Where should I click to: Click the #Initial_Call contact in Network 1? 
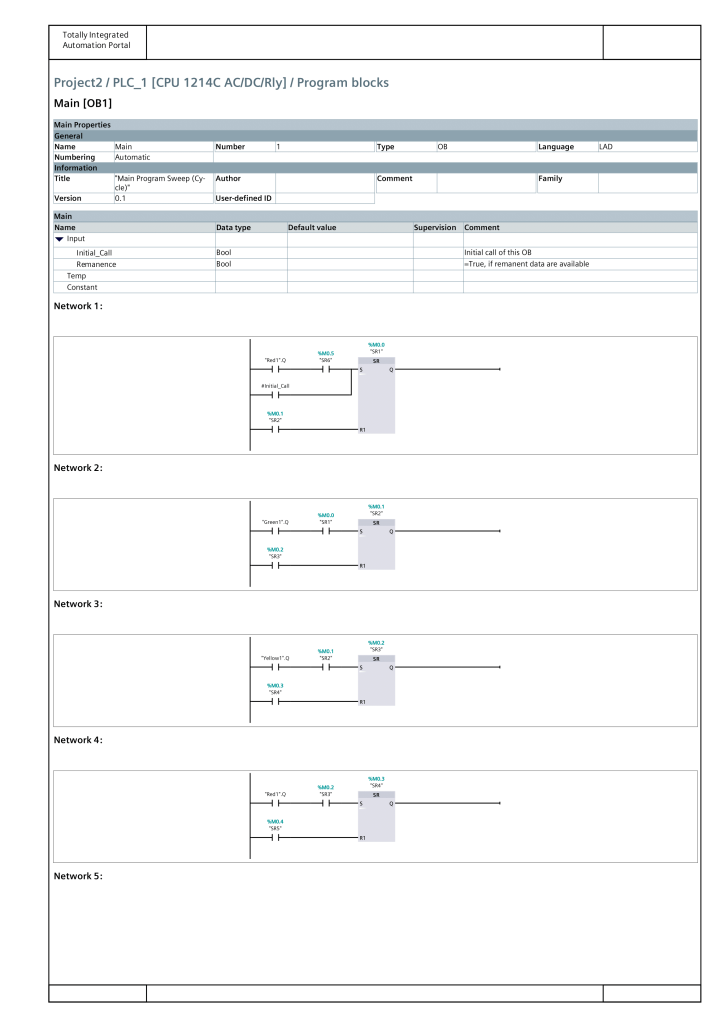(x=274, y=394)
